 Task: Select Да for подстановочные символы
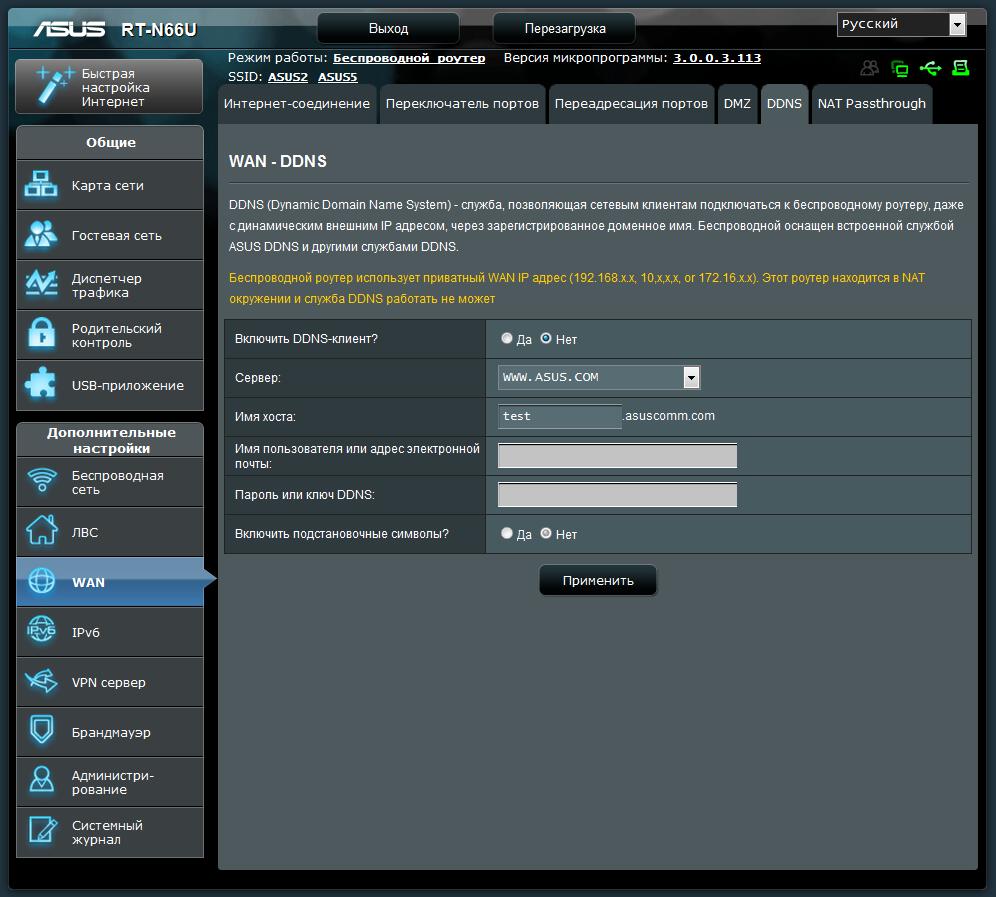(506, 533)
